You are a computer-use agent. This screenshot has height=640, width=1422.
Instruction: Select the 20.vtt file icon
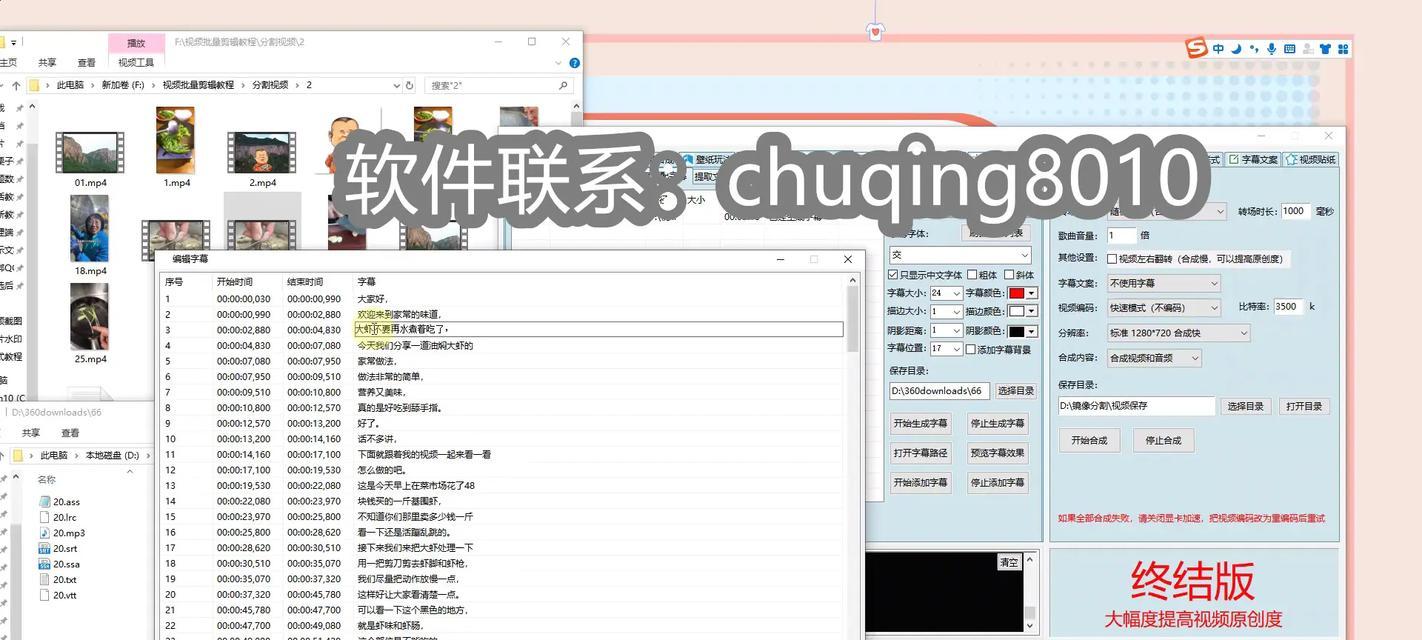[x=44, y=595]
